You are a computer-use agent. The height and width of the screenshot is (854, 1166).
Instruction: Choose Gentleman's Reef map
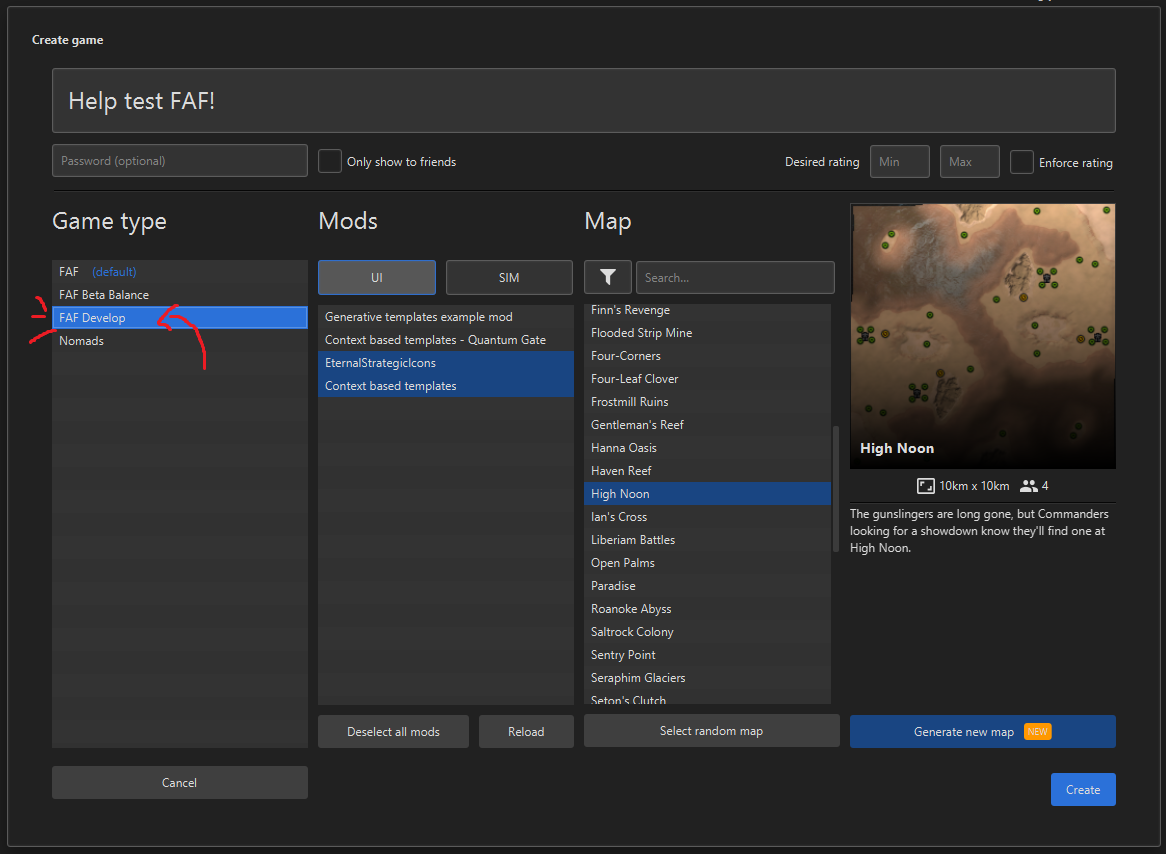click(x=707, y=425)
